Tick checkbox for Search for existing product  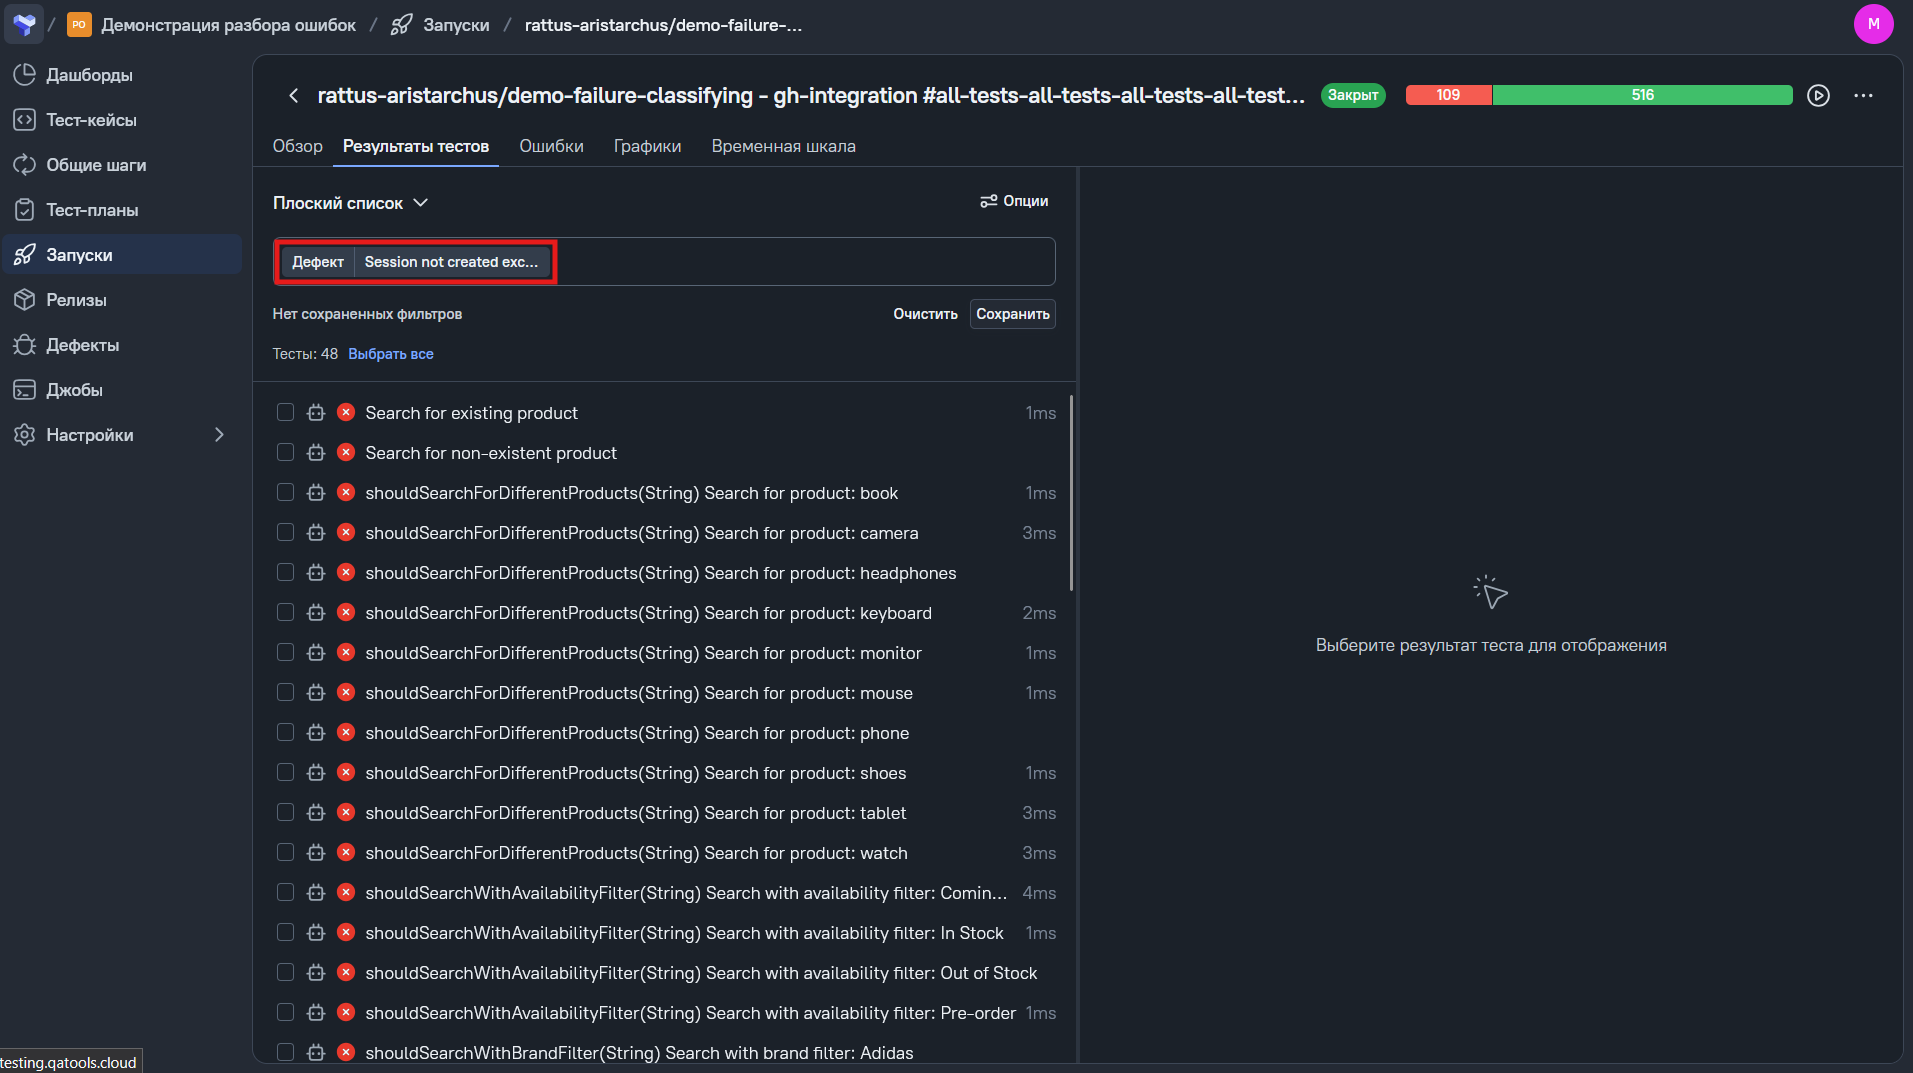point(285,412)
